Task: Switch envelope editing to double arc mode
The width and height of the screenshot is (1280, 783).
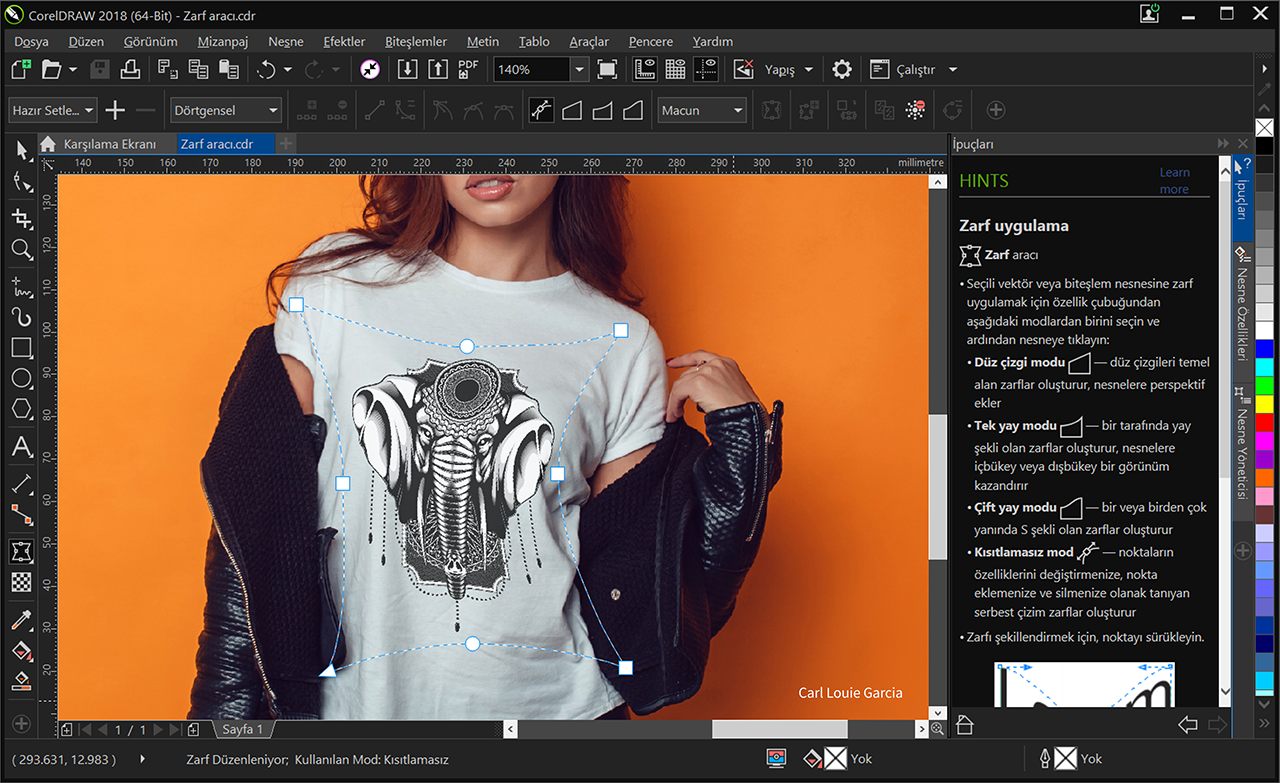Action: (632, 110)
